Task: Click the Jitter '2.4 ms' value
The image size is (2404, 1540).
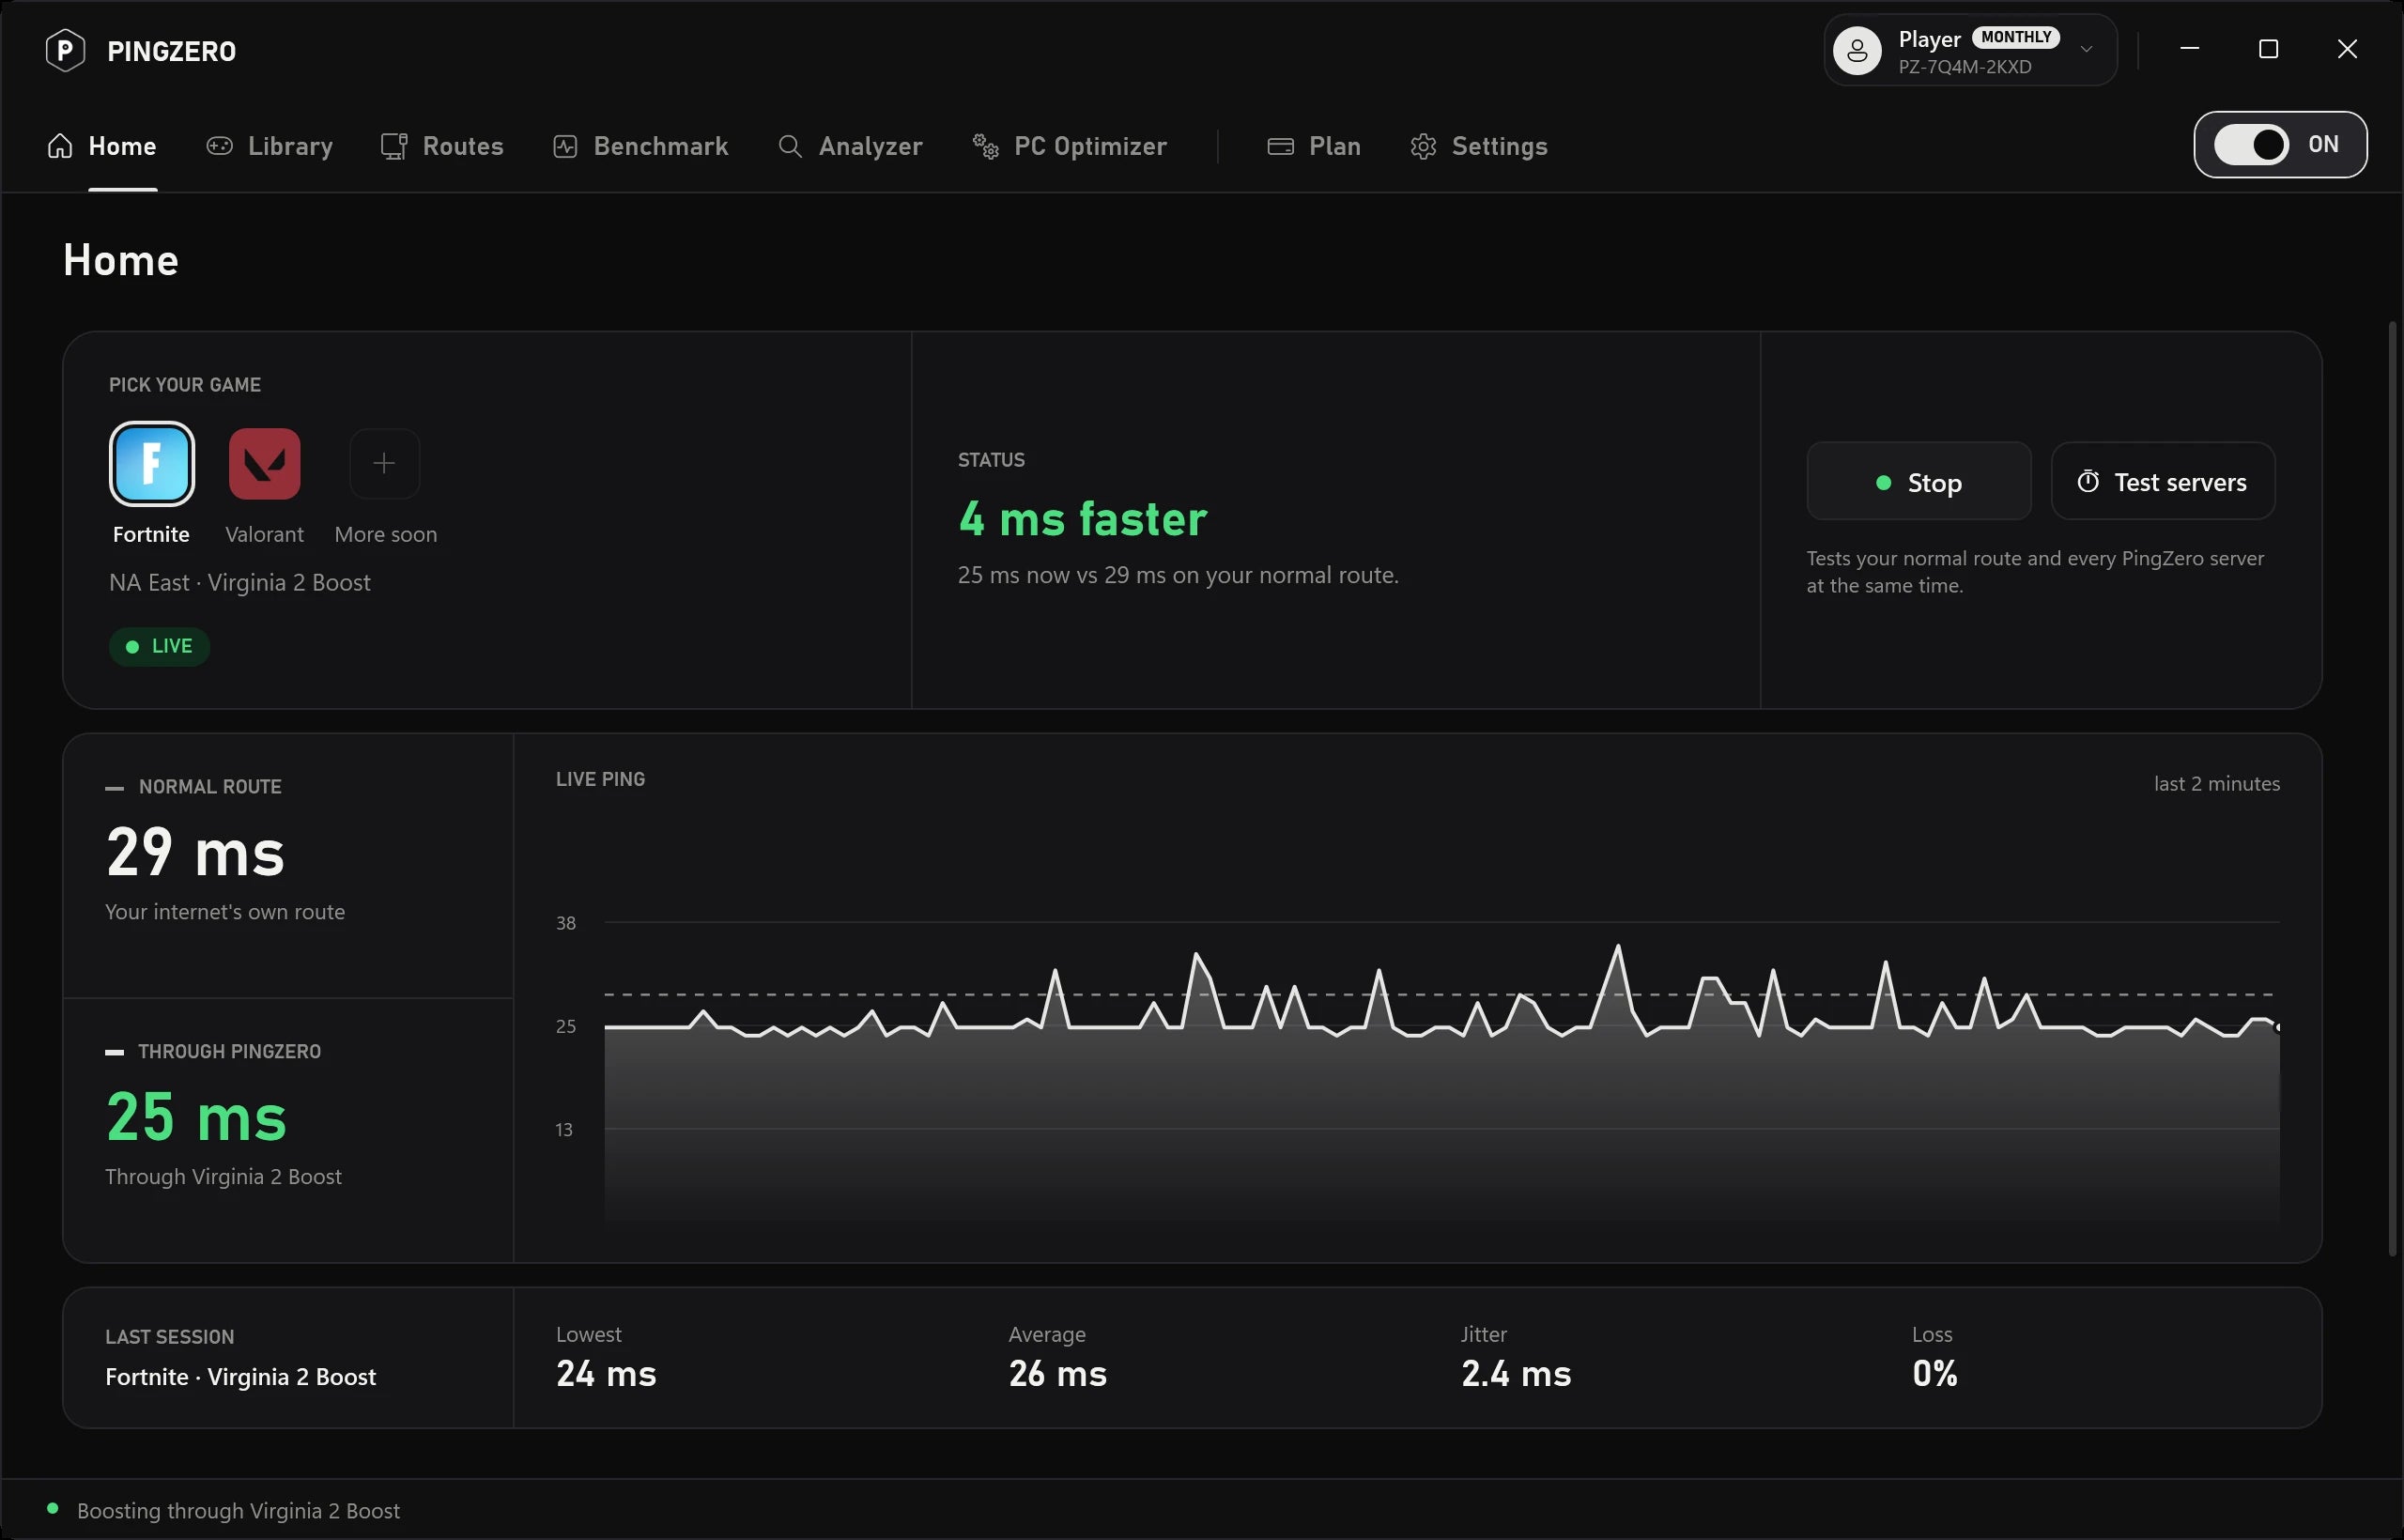Action: pyautogui.click(x=1516, y=1373)
